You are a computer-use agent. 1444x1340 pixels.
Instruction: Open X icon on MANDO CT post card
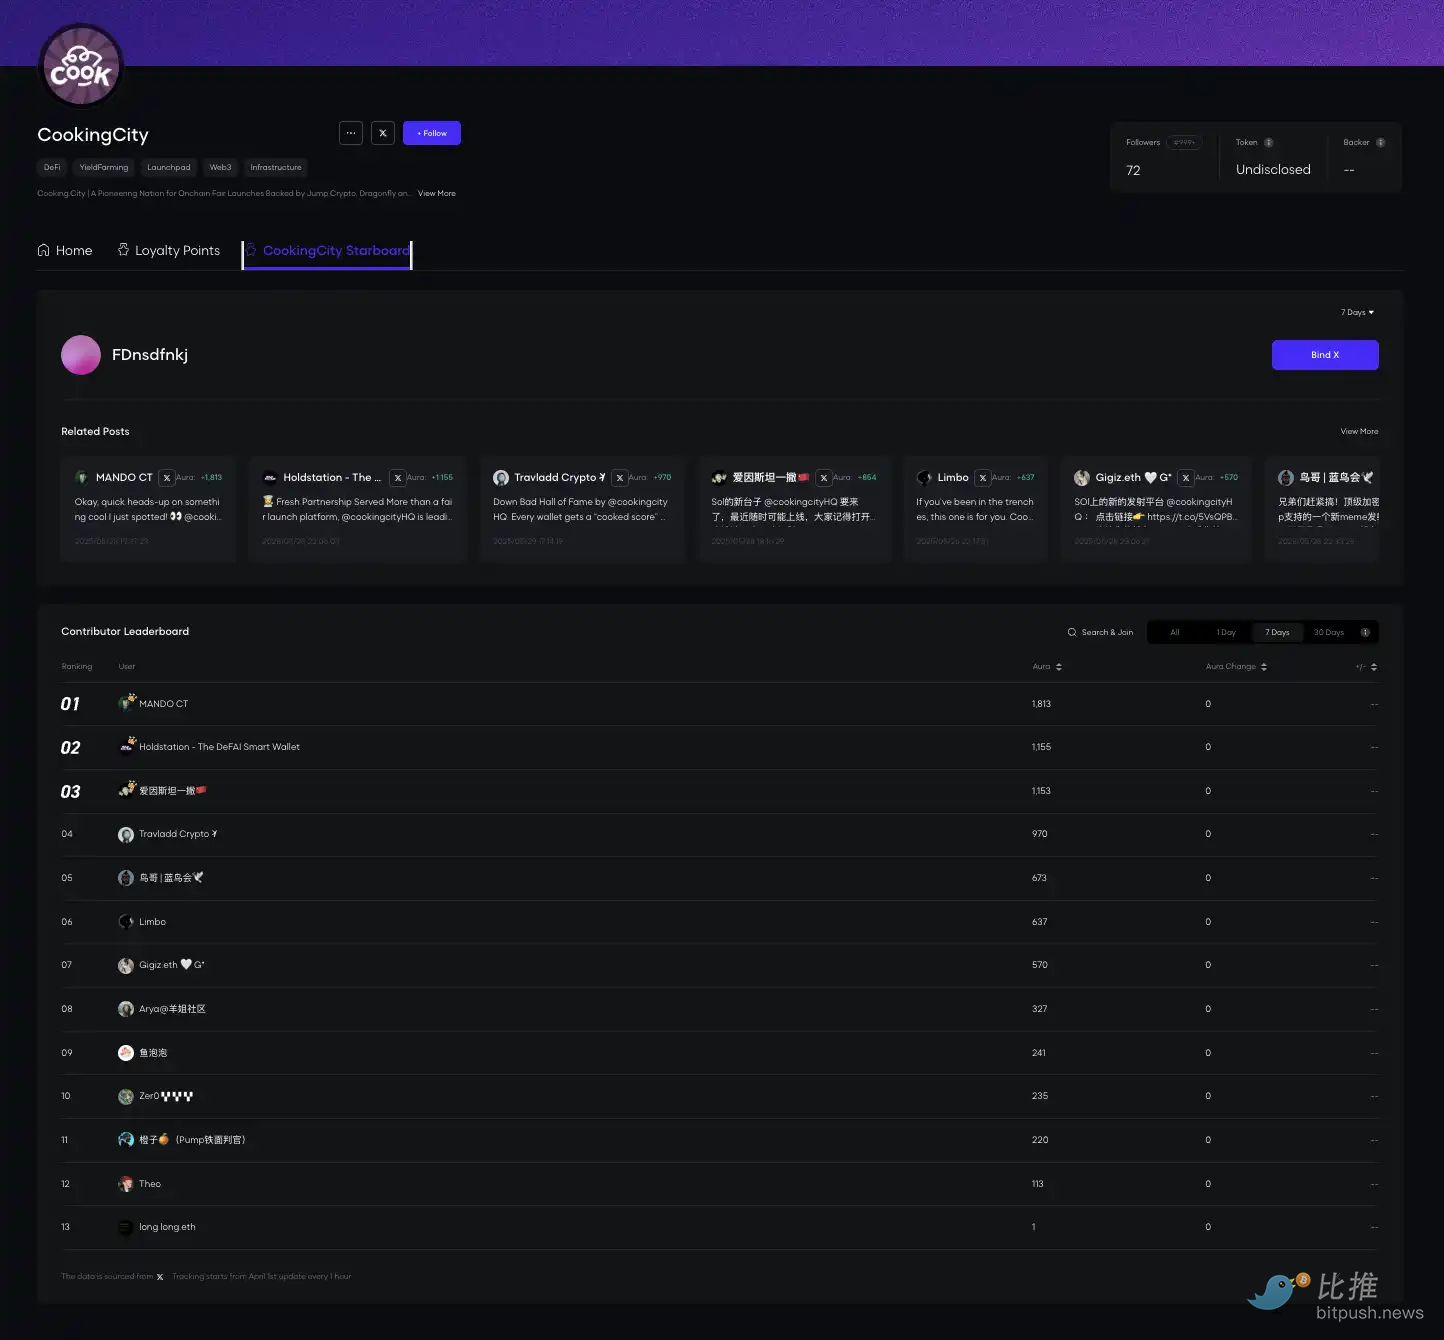coord(167,478)
